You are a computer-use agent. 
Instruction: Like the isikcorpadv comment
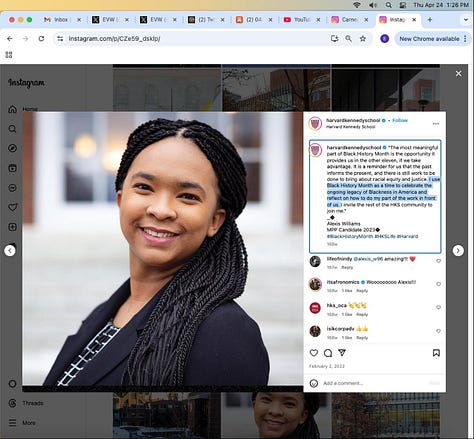[x=438, y=331]
